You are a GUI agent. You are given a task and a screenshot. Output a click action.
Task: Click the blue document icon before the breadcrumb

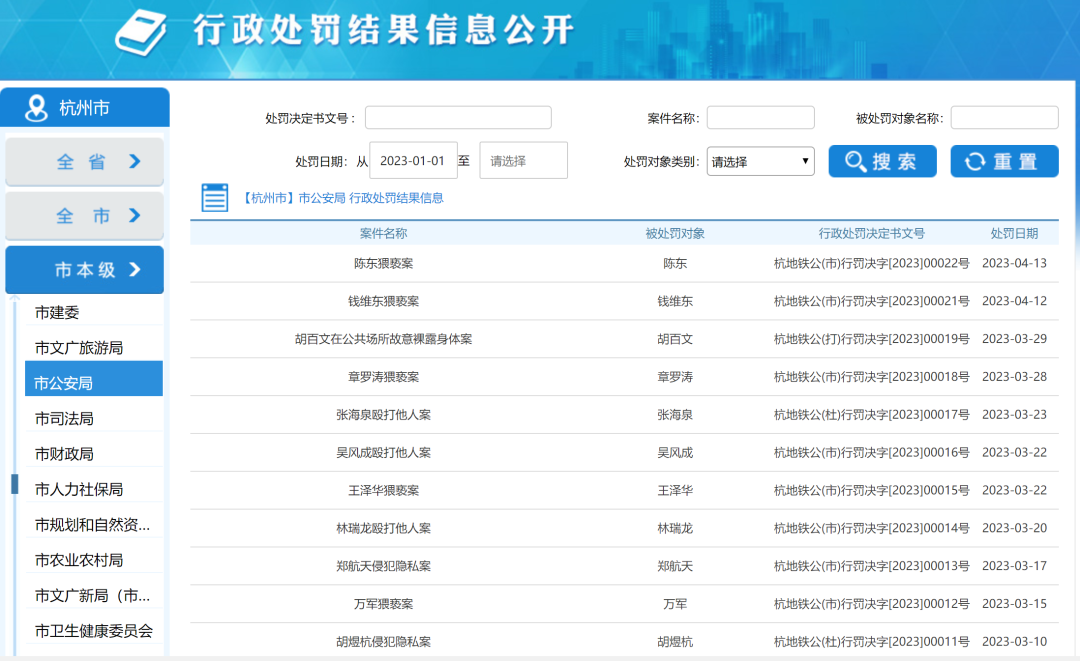coord(214,197)
